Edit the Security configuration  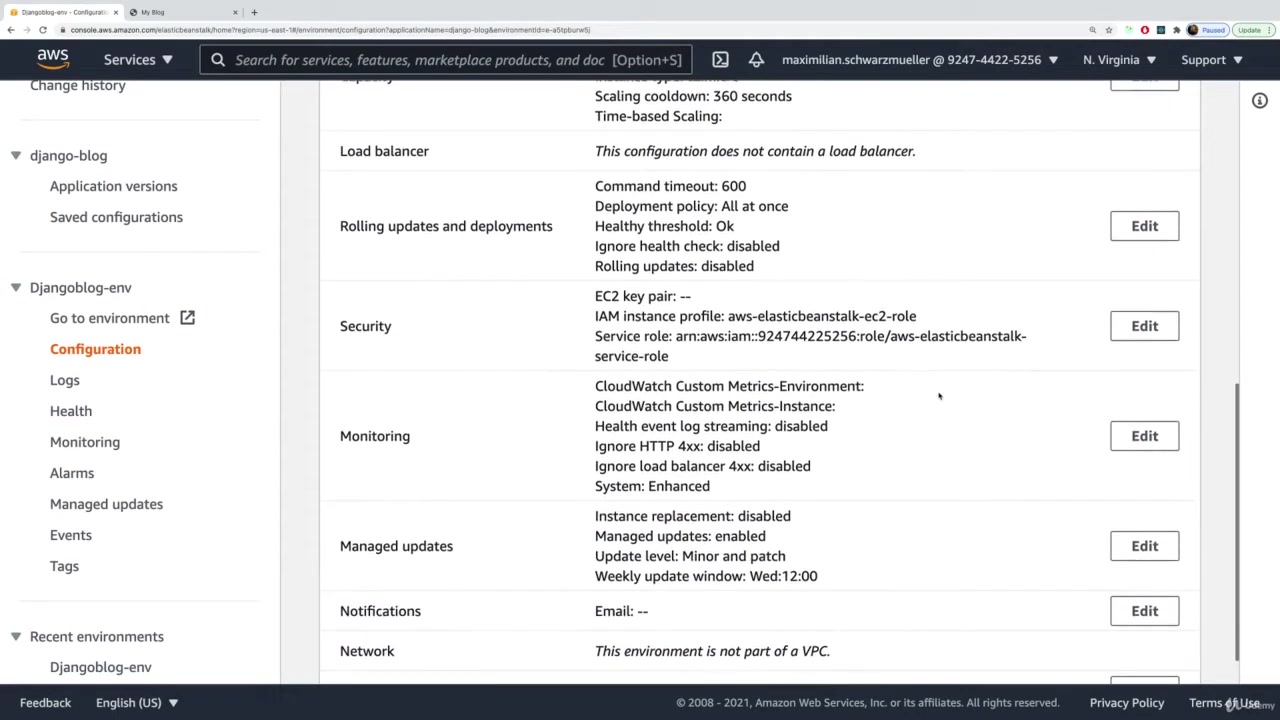click(x=1144, y=326)
